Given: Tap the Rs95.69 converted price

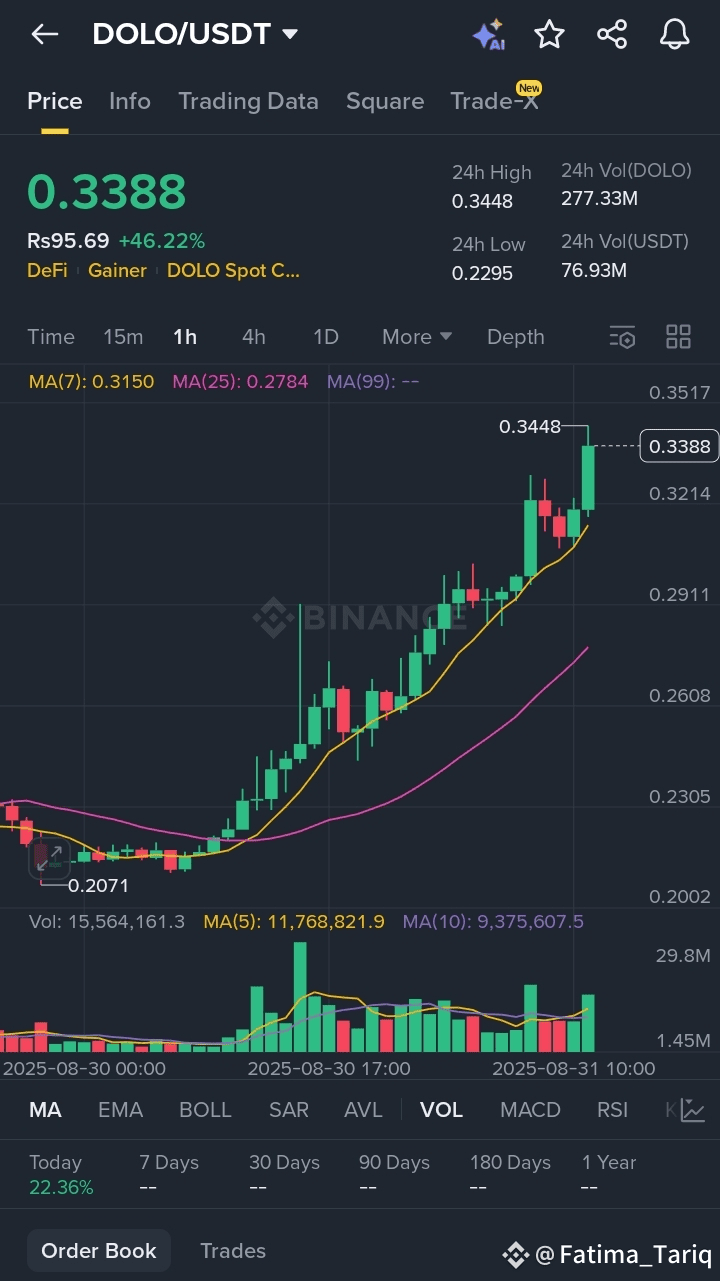Looking at the screenshot, I should (68, 241).
